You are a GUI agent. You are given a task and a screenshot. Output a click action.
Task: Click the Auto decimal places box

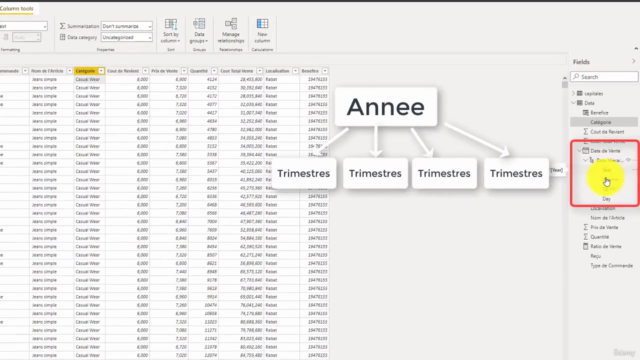(x=27, y=37)
